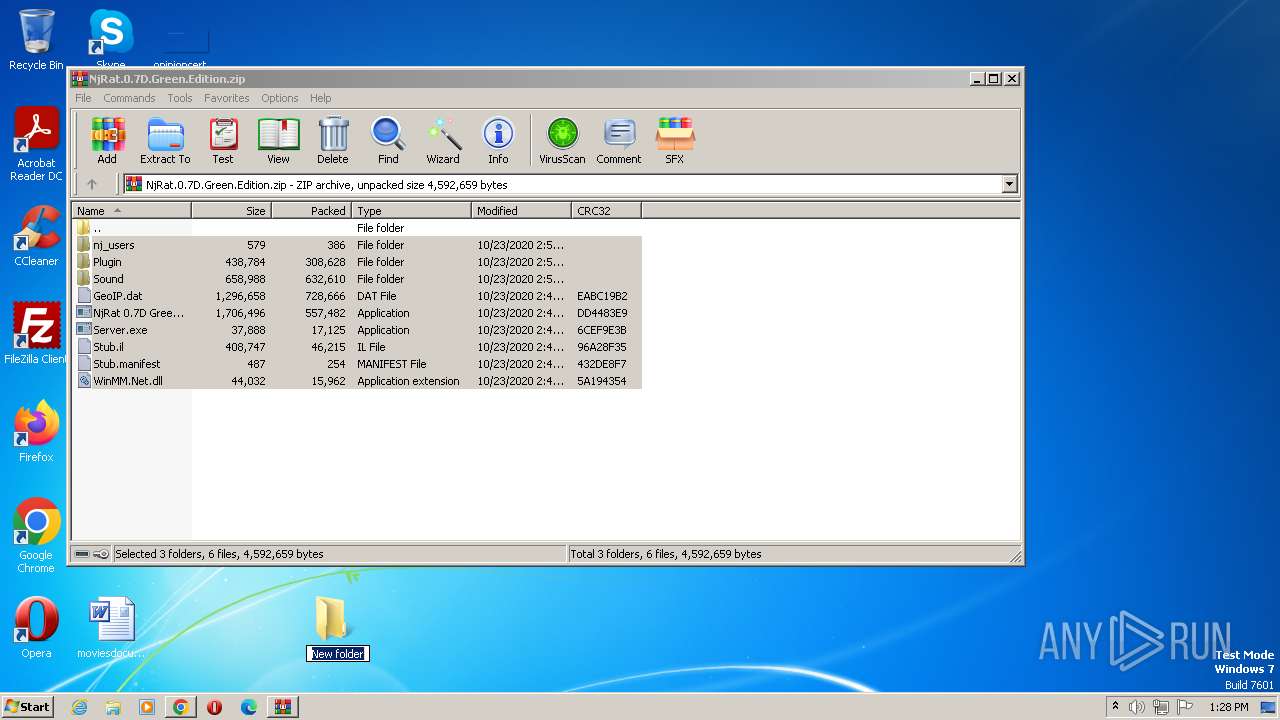
Task: Show hidden tray icons arrow
Action: [1115, 707]
